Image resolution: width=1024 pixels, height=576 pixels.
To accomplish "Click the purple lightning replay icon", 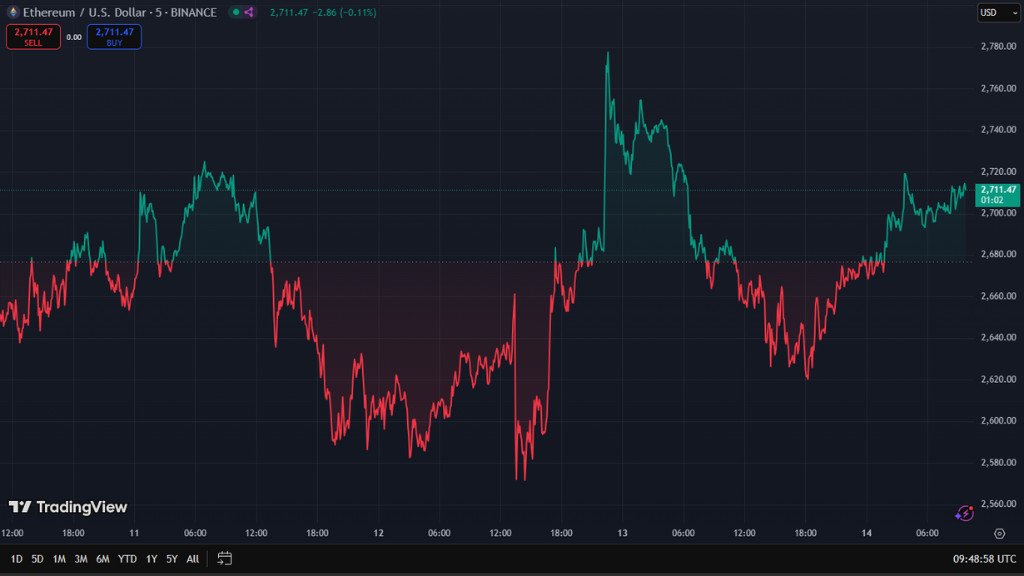I will coord(964,513).
